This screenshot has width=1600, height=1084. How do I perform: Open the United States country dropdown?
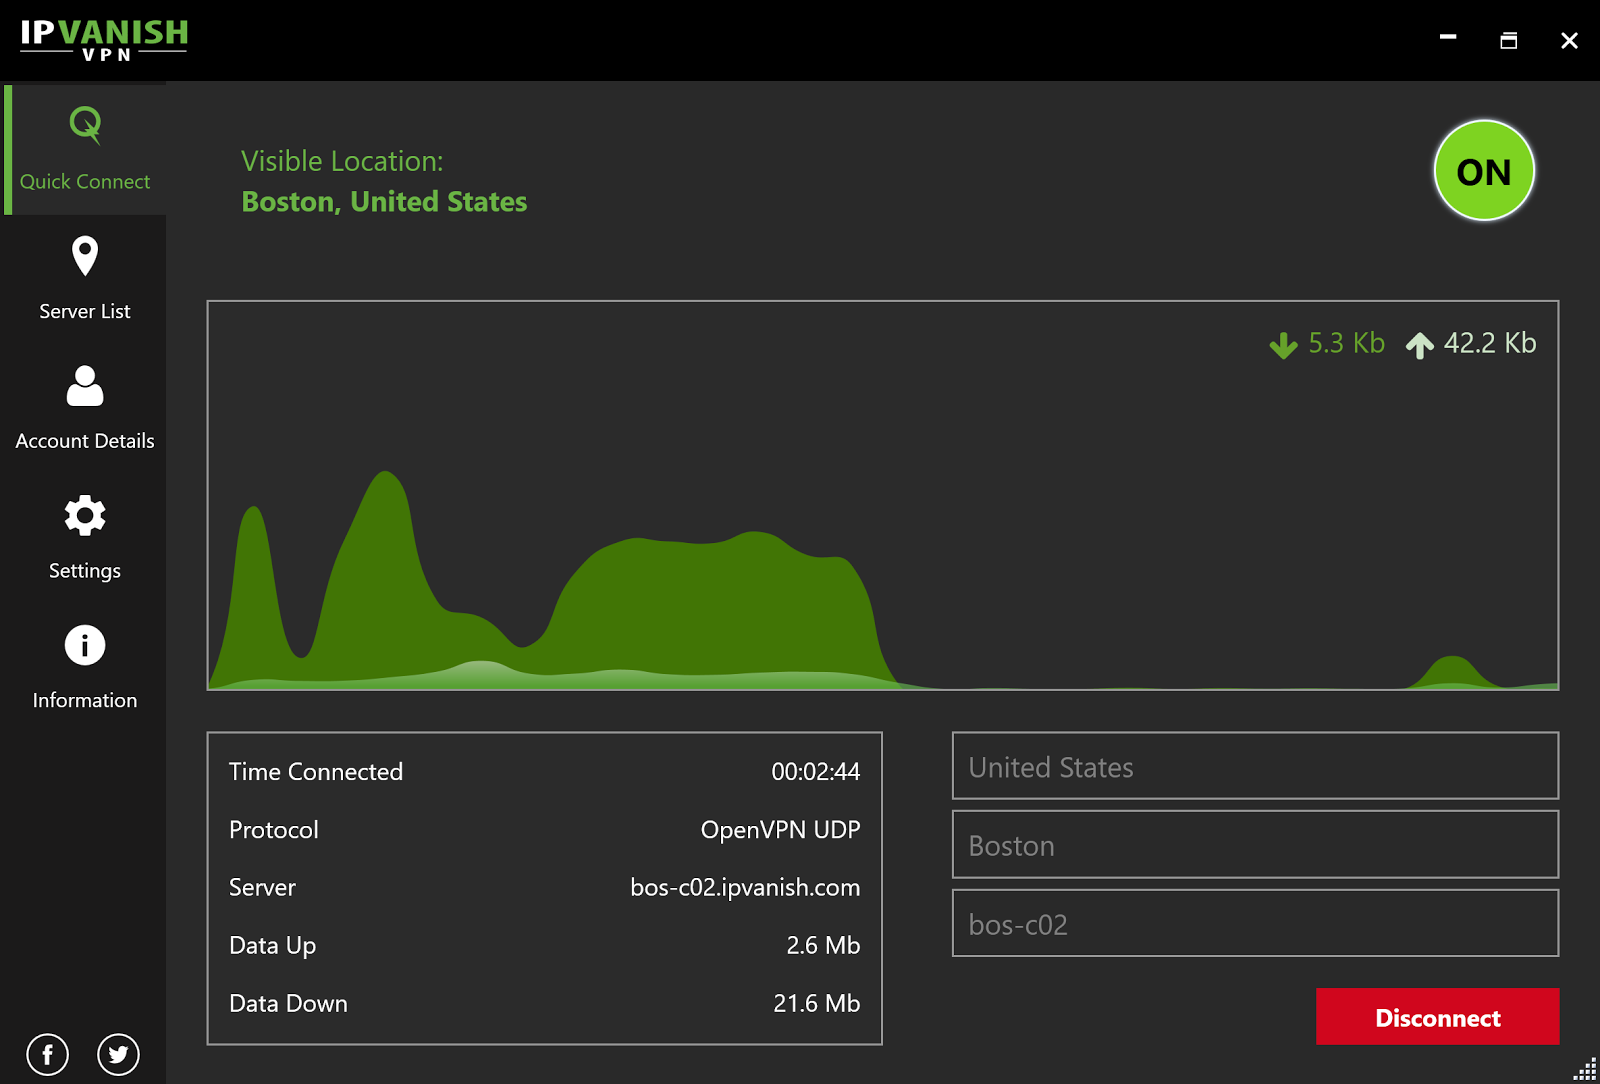click(1255, 766)
